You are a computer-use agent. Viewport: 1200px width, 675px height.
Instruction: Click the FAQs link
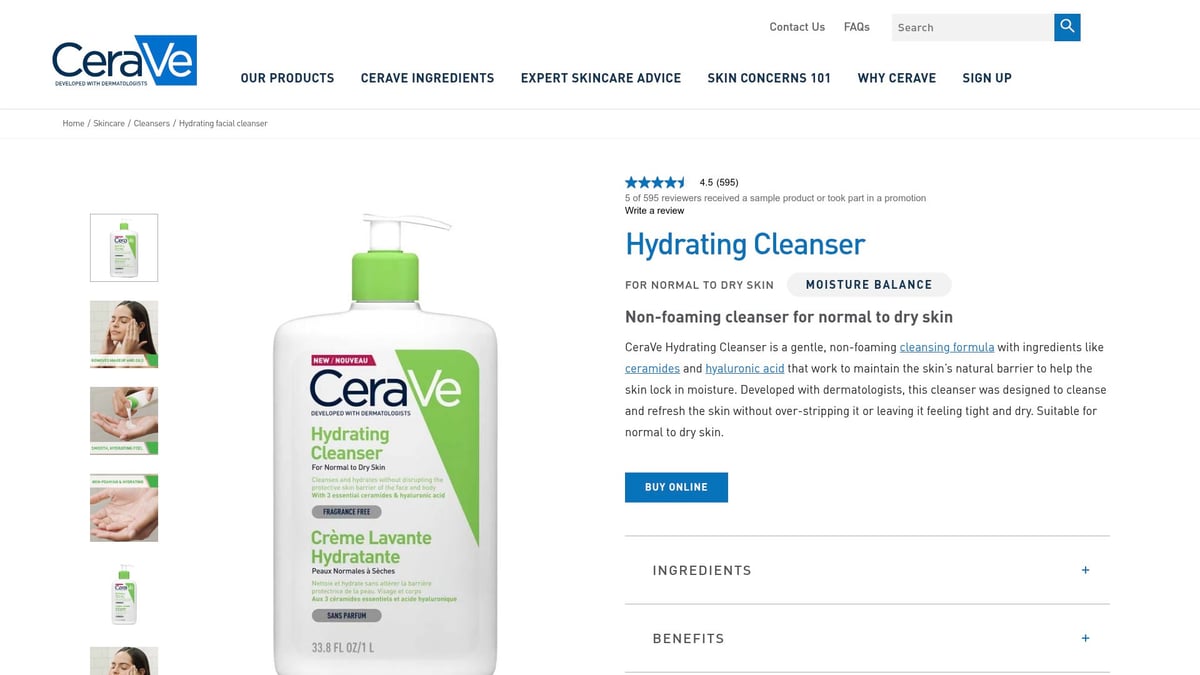pos(857,27)
